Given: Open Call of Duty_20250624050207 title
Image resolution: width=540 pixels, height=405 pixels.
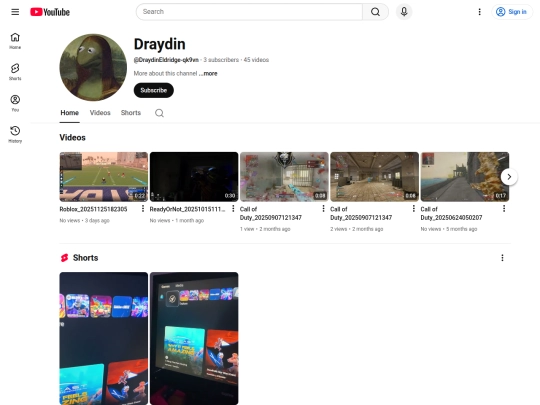Looking at the screenshot, I should pyautogui.click(x=451, y=213).
